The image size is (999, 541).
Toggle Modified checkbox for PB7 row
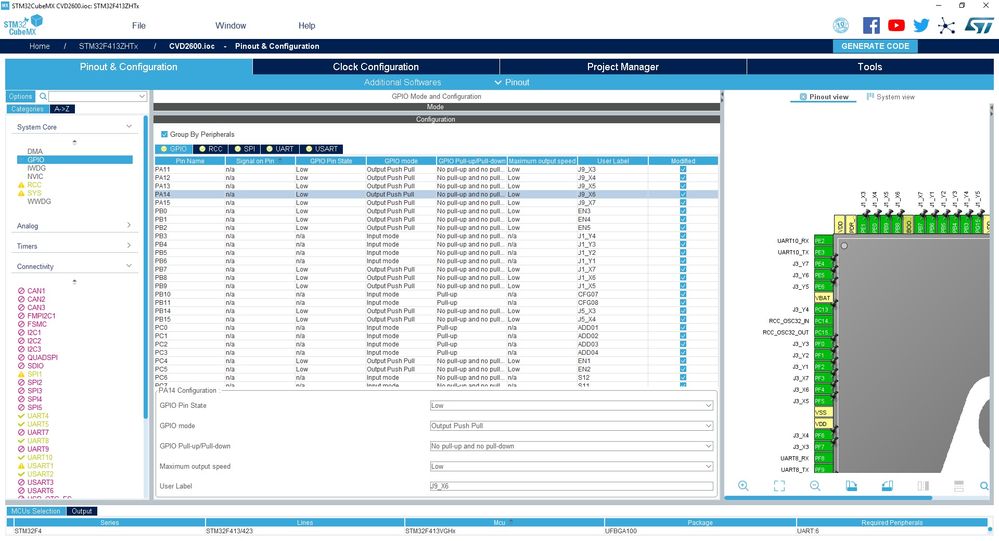683,270
